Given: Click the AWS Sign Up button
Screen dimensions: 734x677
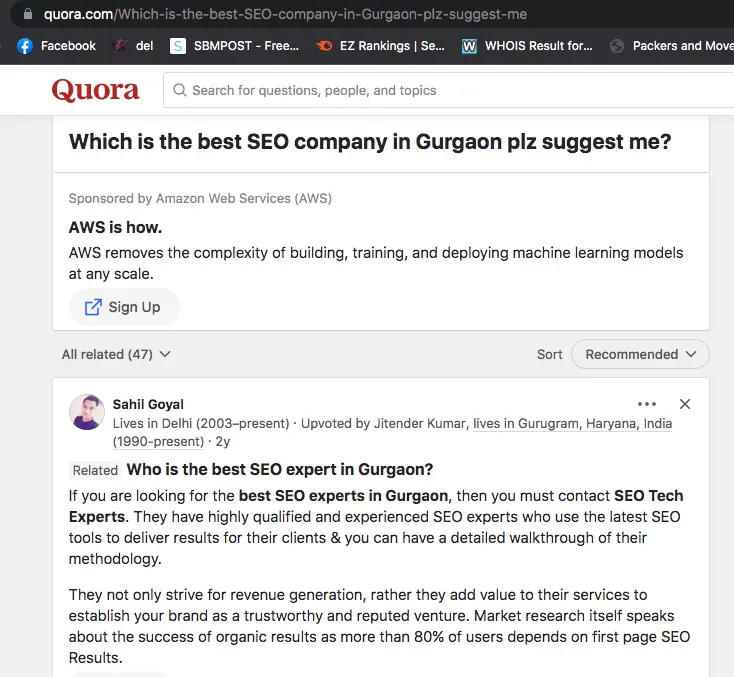Looking at the screenshot, I should click(x=123, y=307).
